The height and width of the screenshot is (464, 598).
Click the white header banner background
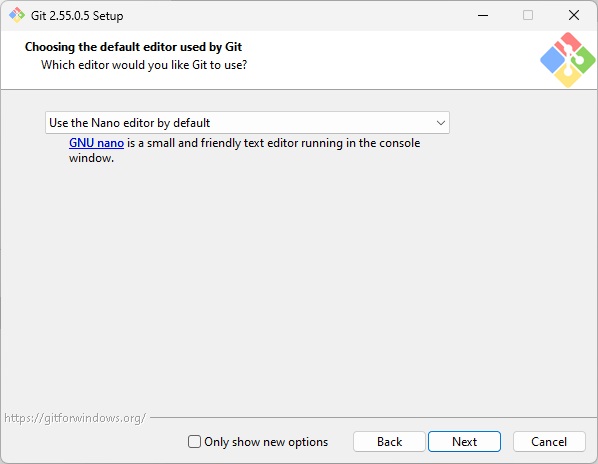click(381, 60)
